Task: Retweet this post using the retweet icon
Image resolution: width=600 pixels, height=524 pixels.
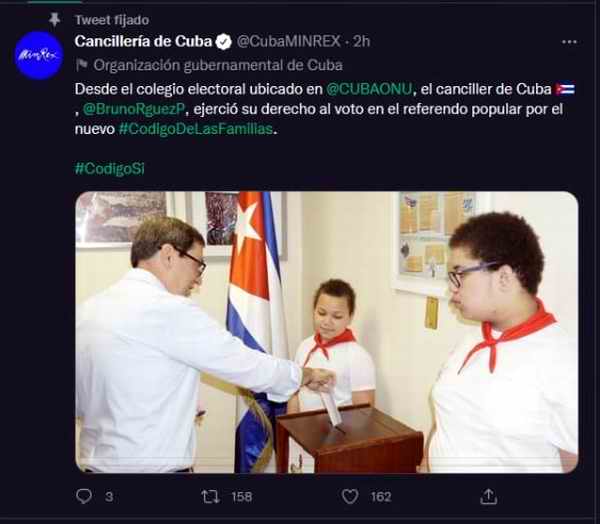Action: click(x=210, y=496)
